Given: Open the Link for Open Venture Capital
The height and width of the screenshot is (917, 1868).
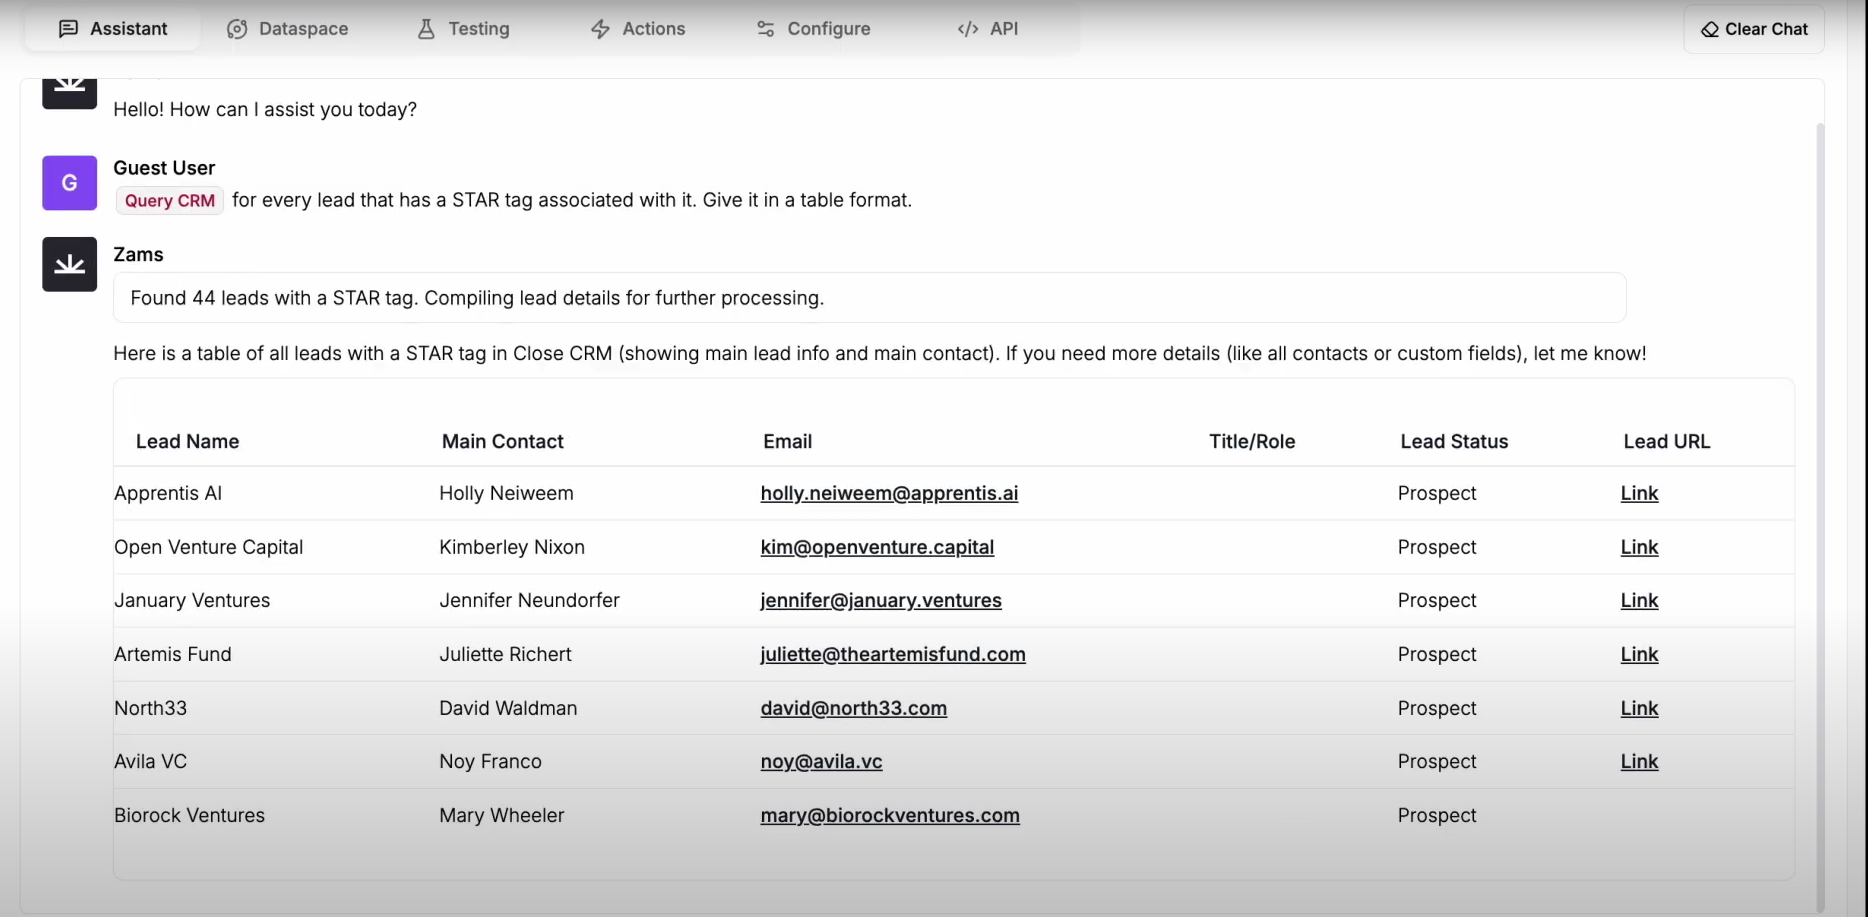Looking at the screenshot, I should tap(1639, 547).
